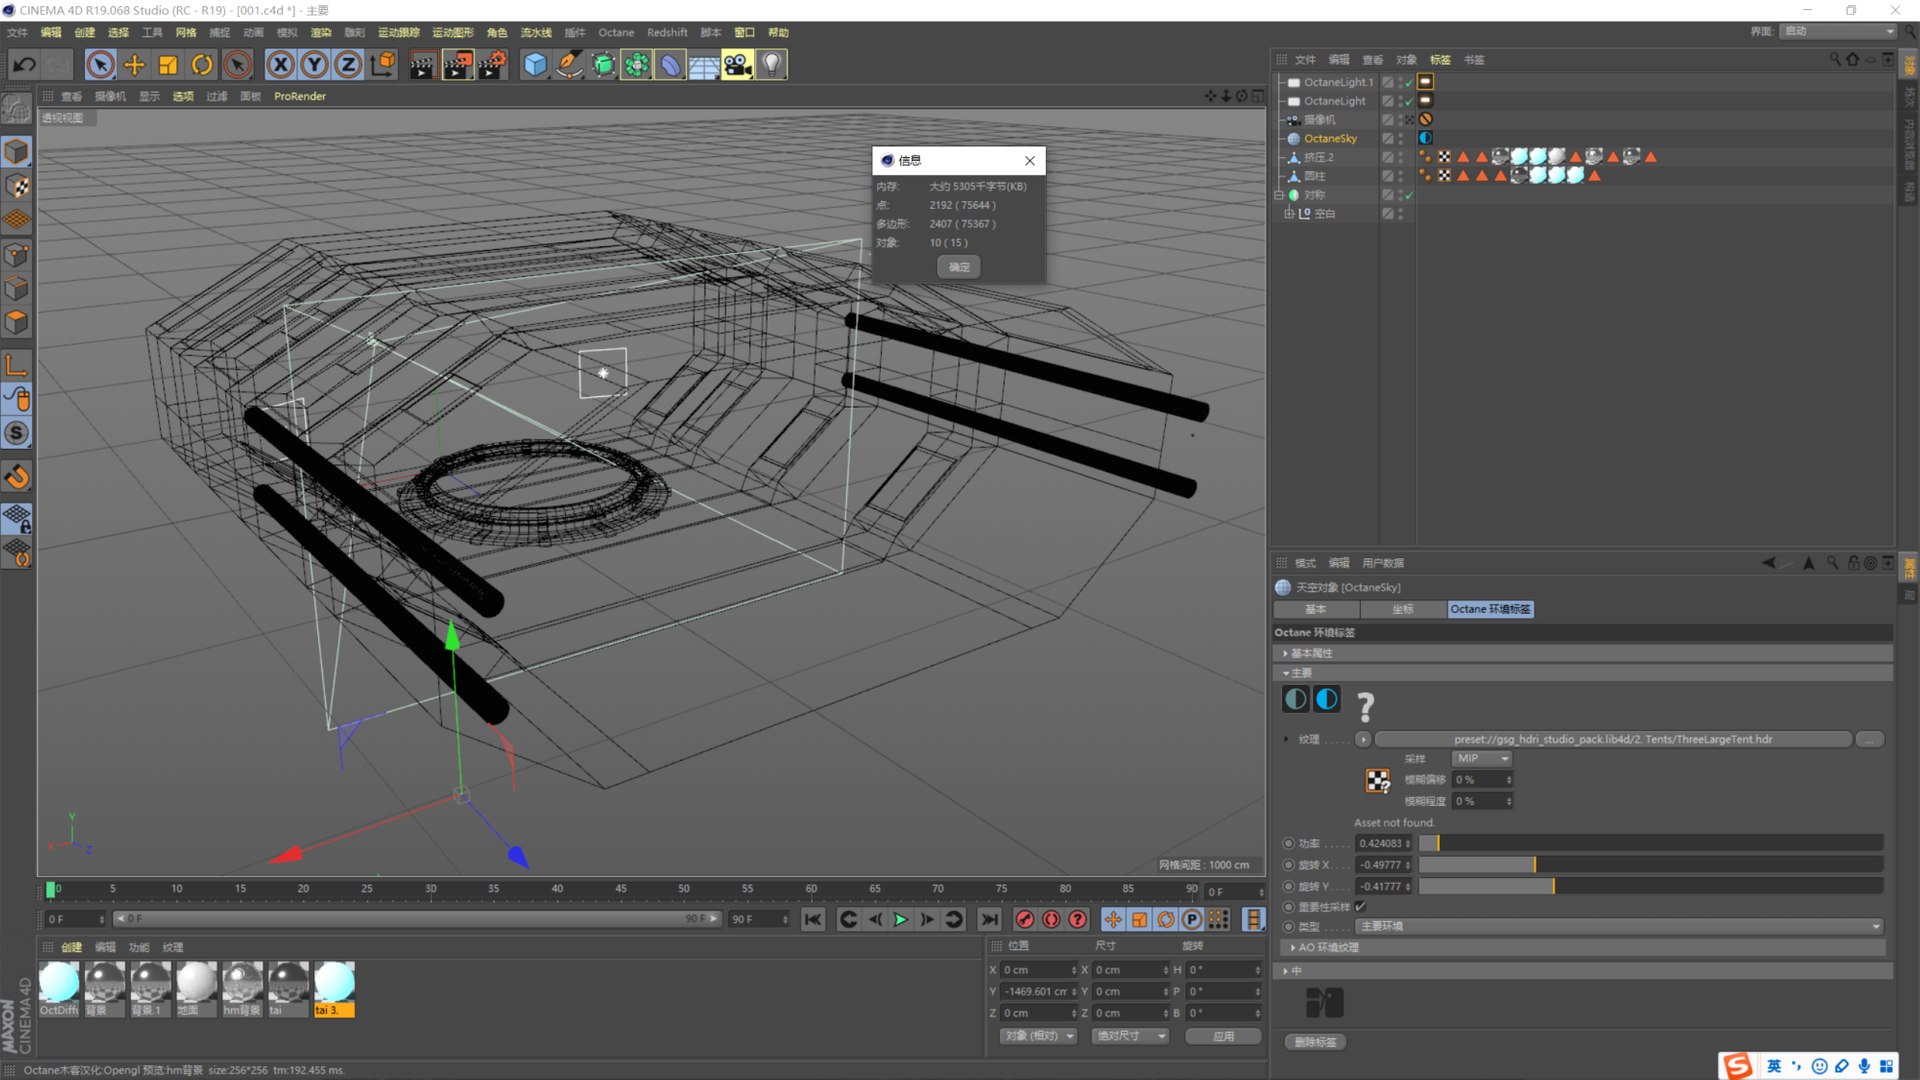Click the Undo arrow icon
Screen dimensions: 1920x1080
coord(24,65)
